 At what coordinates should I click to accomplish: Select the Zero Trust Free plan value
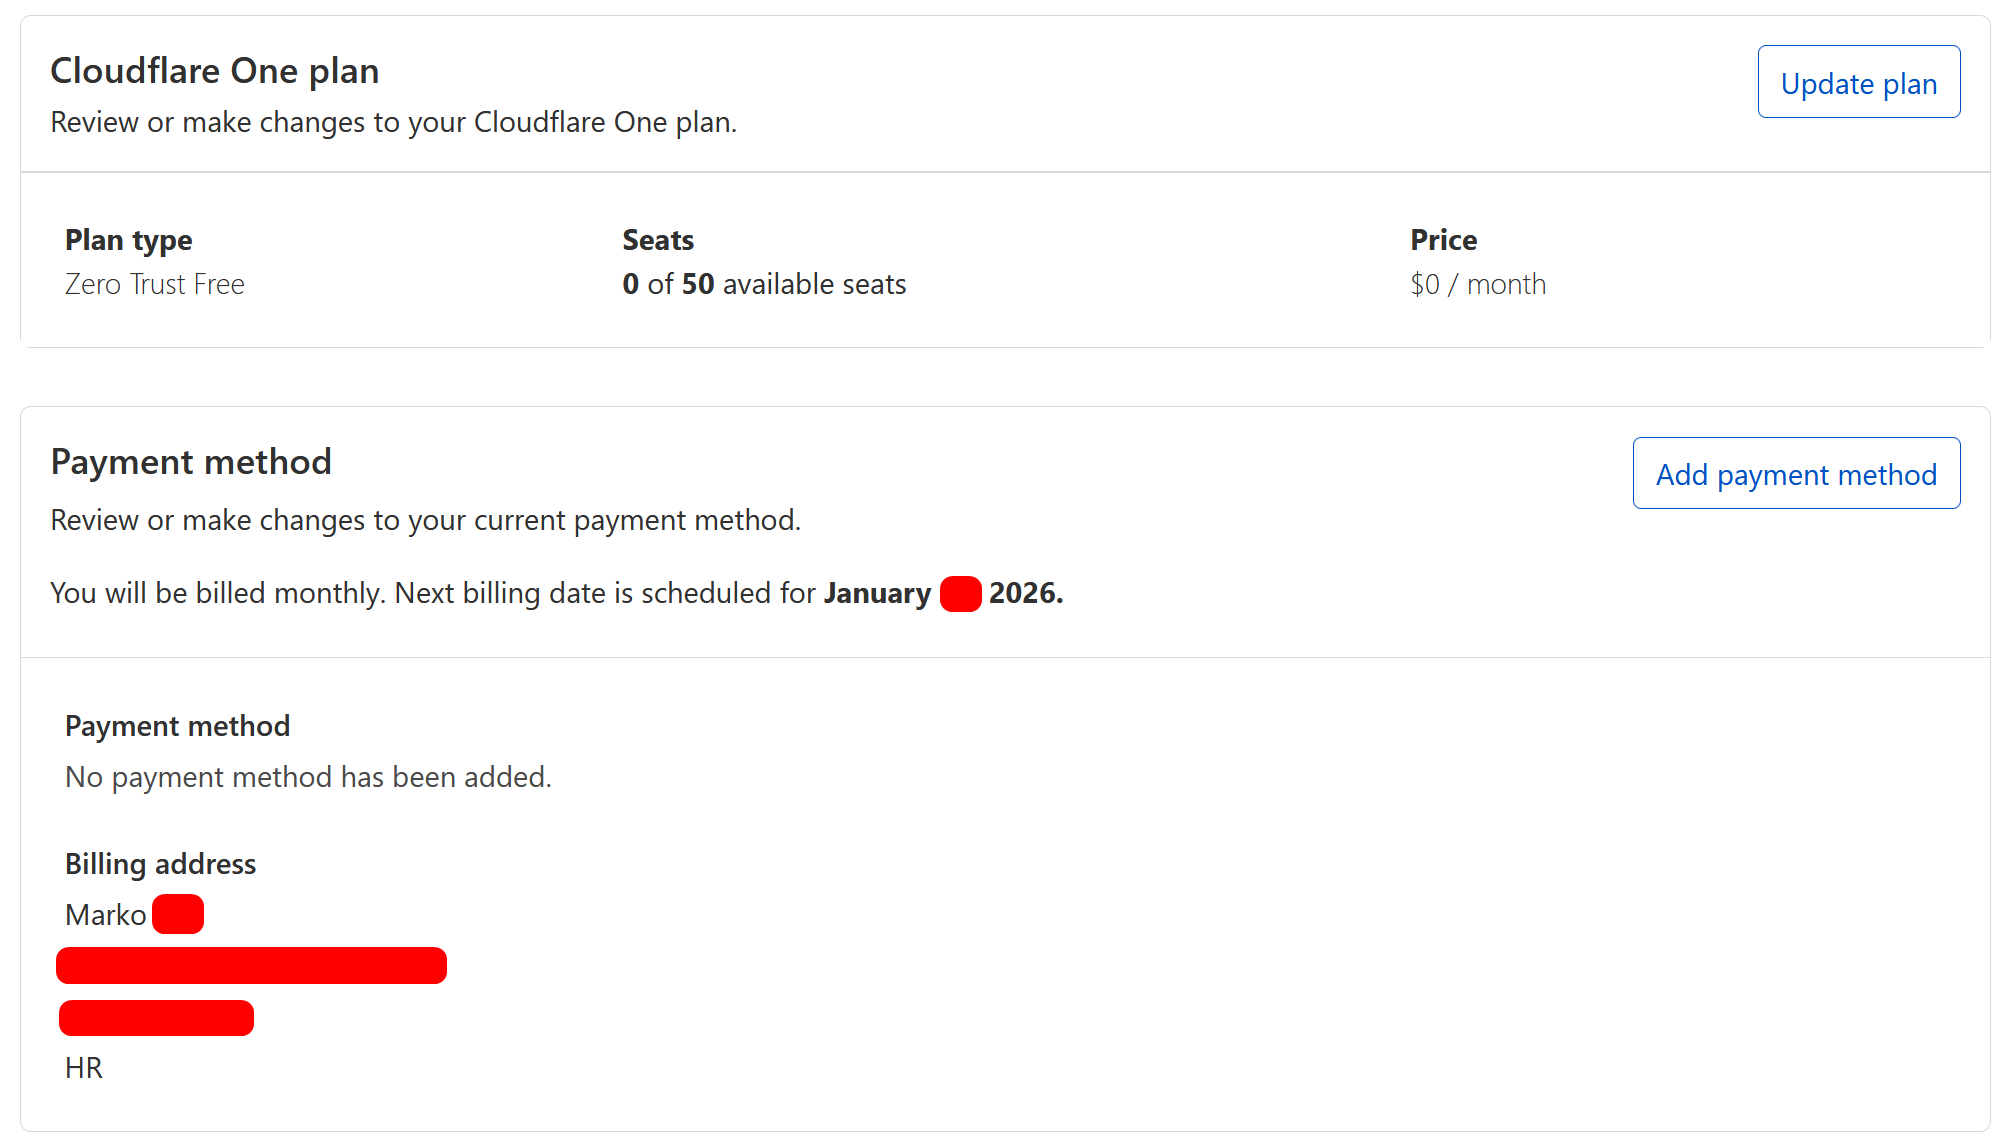tap(155, 285)
